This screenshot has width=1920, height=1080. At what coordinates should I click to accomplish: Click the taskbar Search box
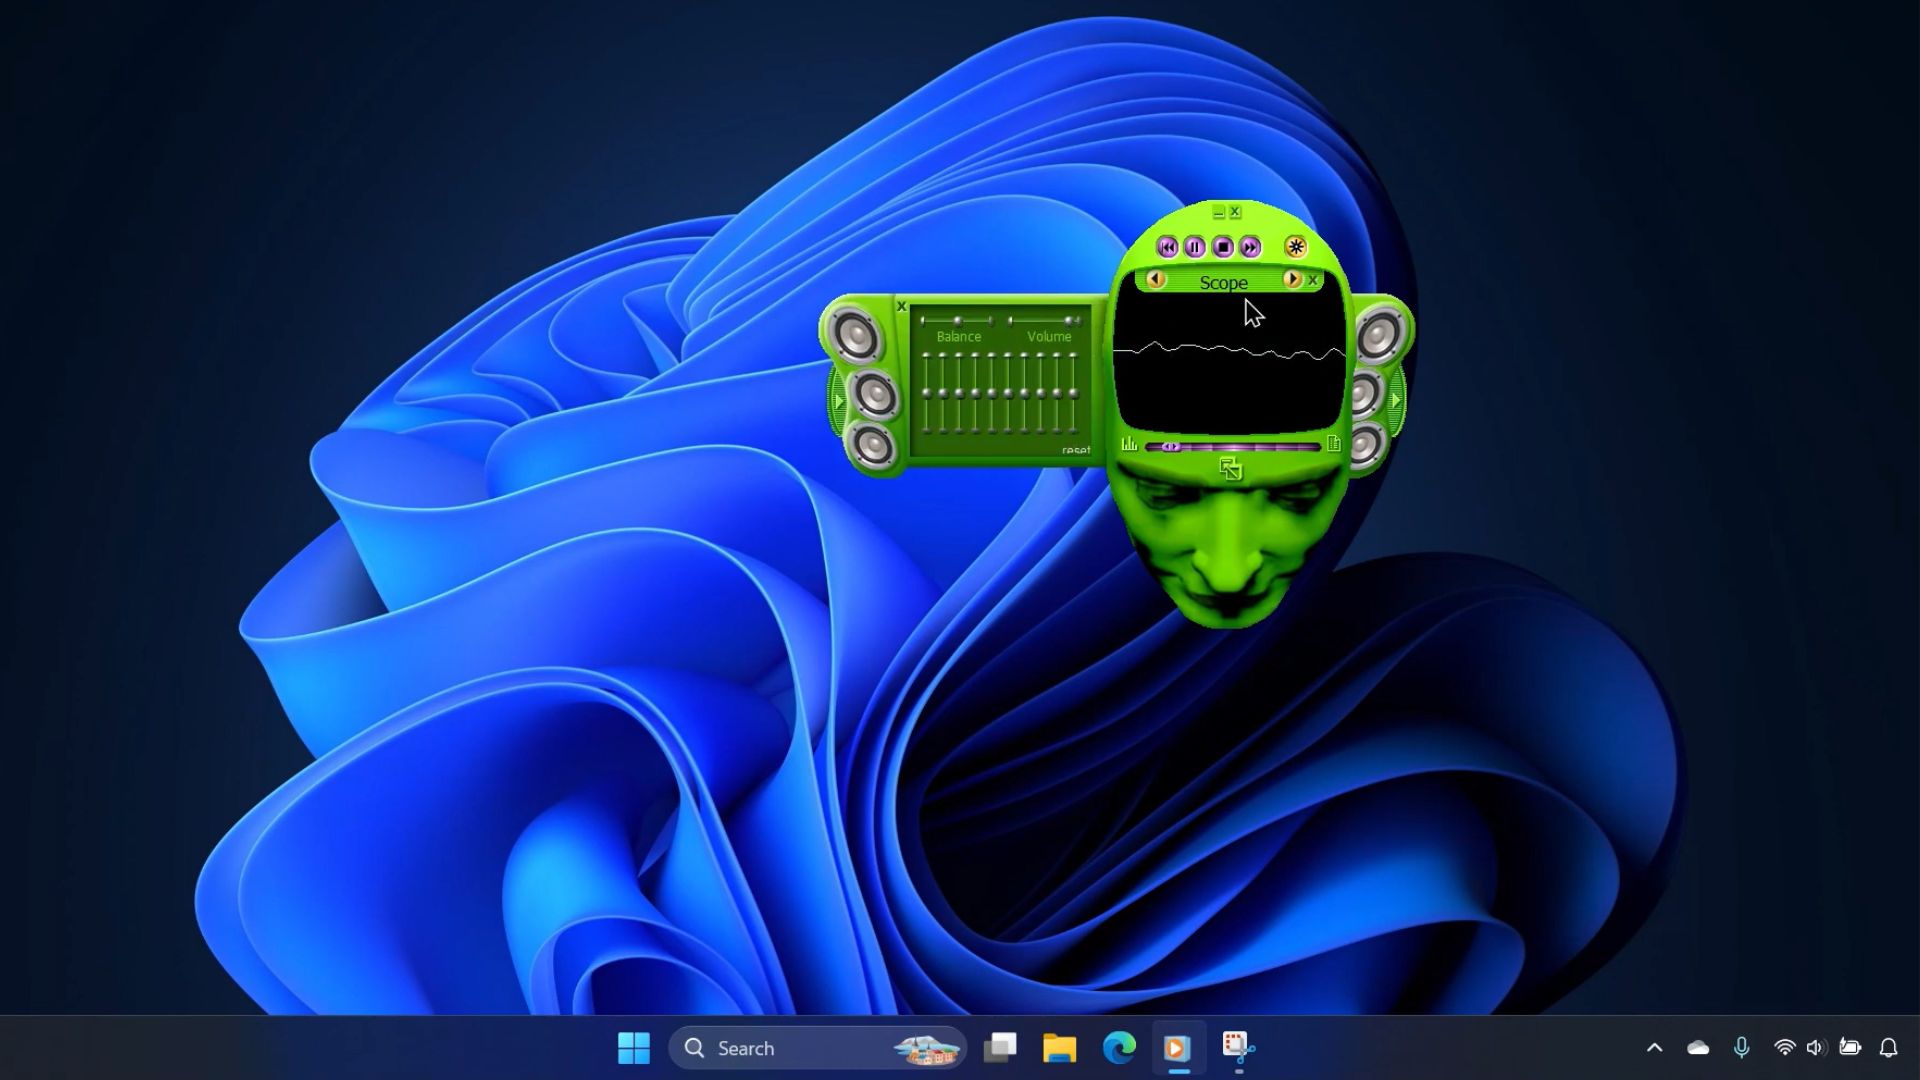coord(817,1048)
